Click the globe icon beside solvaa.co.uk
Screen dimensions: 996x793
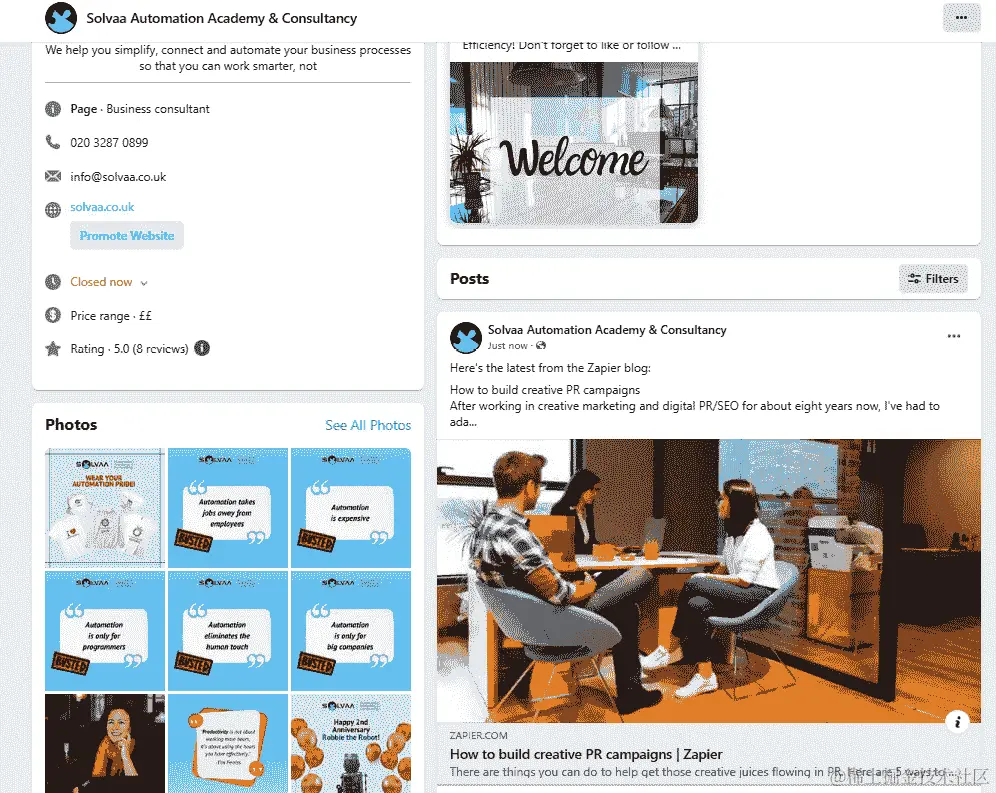click(53, 209)
